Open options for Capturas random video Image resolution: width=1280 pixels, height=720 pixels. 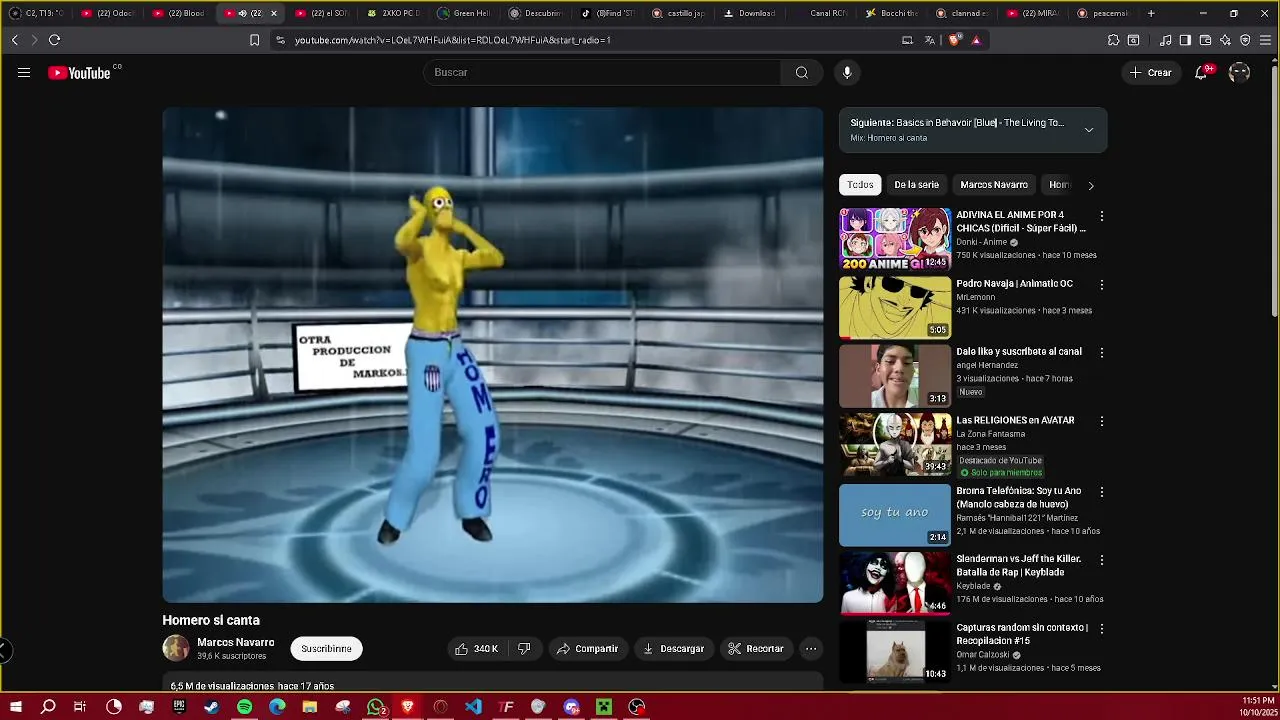point(1102,629)
